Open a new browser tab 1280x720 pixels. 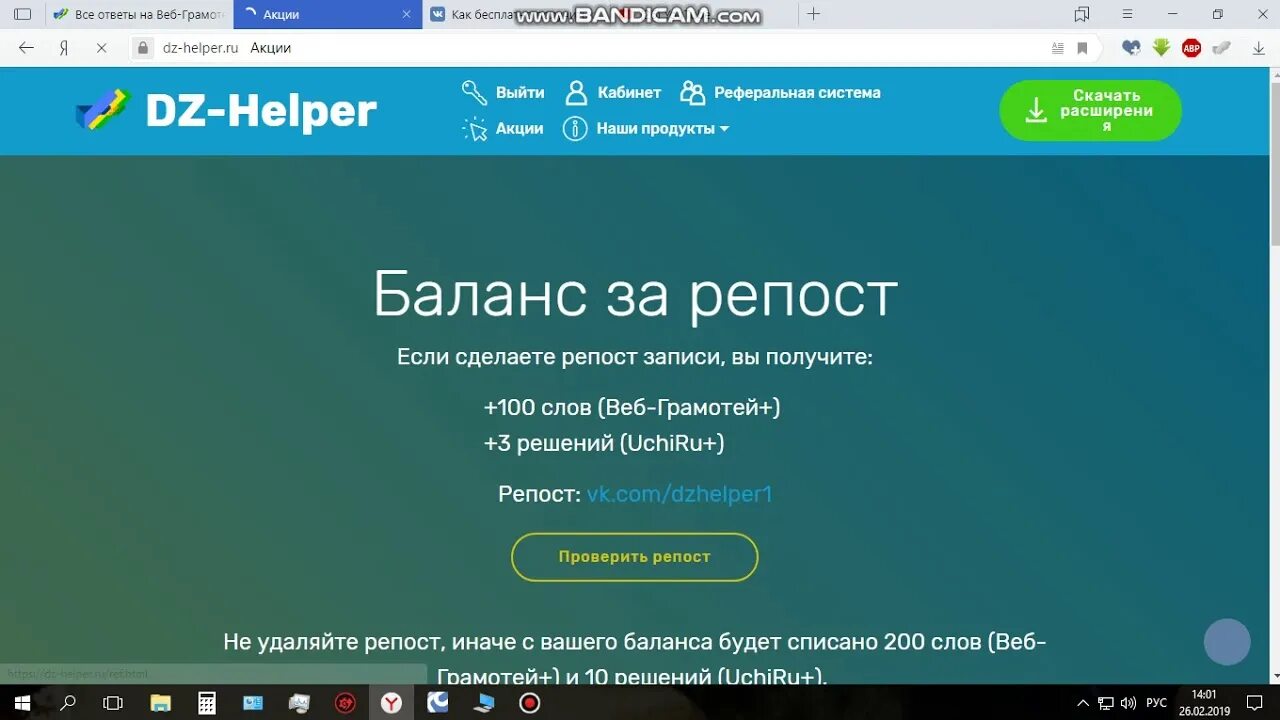(x=814, y=14)
